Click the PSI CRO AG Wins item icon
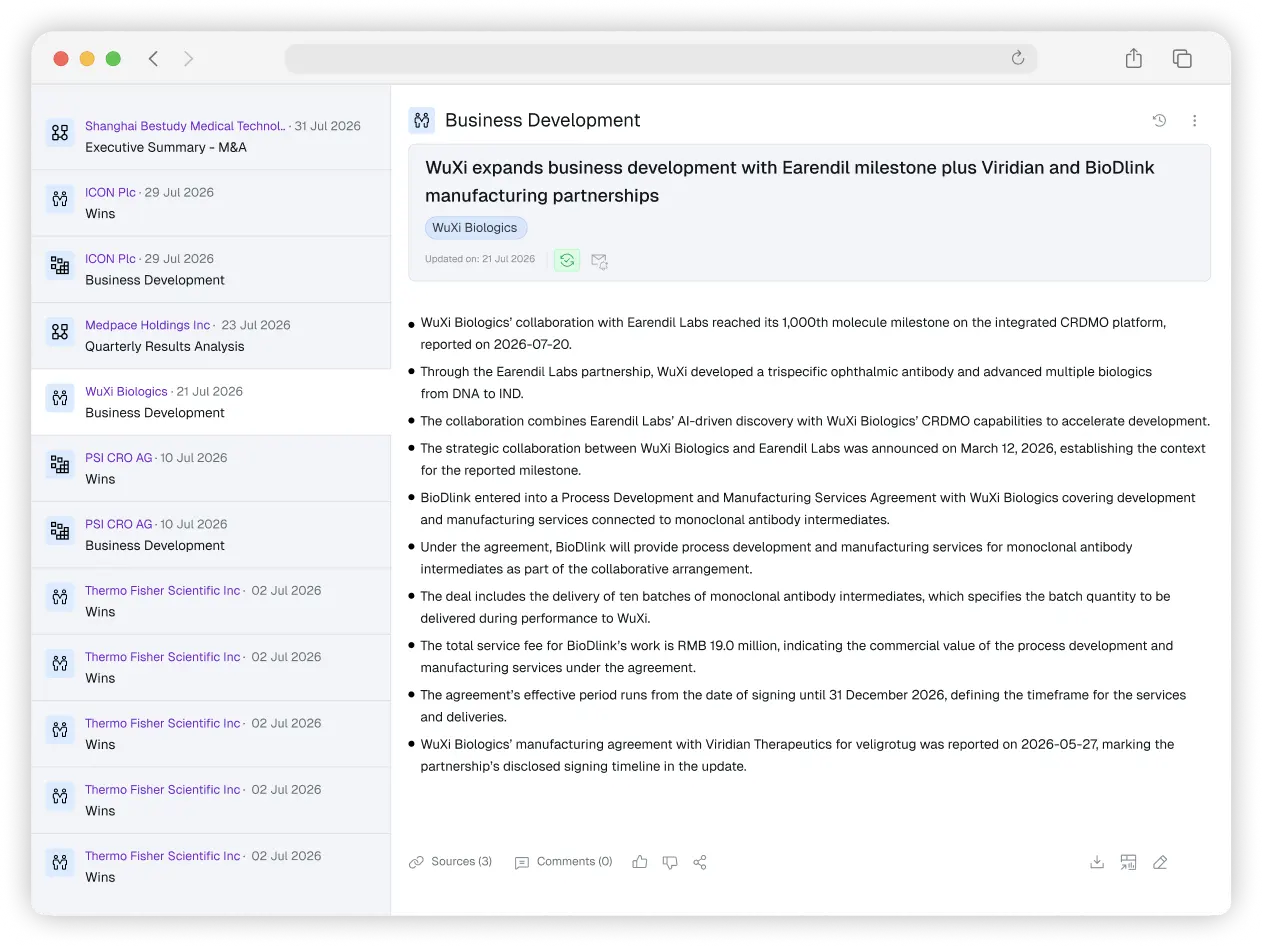The height and width of the screenshot is (947, 1263). click(x=60, y=464)
